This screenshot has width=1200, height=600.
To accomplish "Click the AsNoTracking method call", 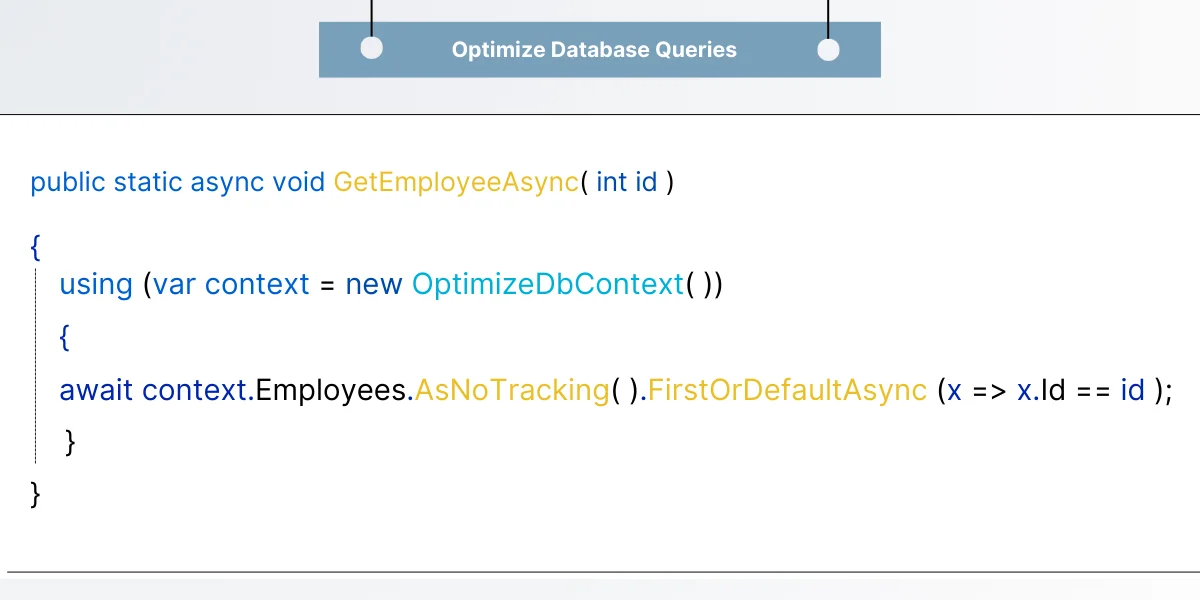I will (x=511, y=390).
